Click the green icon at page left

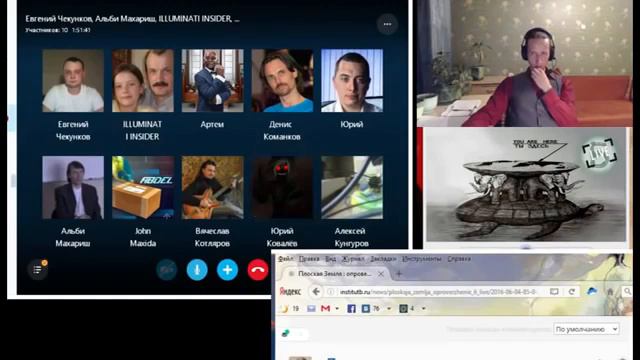286,333
